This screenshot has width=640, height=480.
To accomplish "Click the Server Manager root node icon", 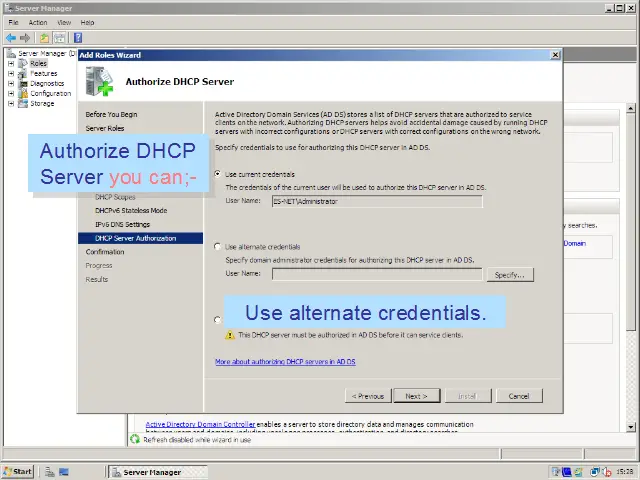I will pos(11,53).
